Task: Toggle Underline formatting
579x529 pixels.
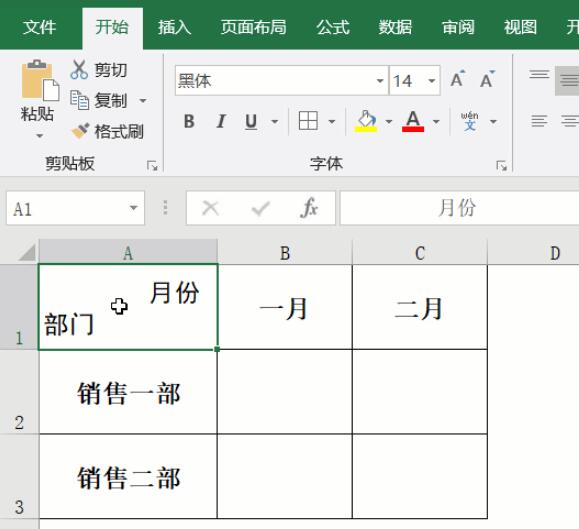Action: (x=251, y=121)
